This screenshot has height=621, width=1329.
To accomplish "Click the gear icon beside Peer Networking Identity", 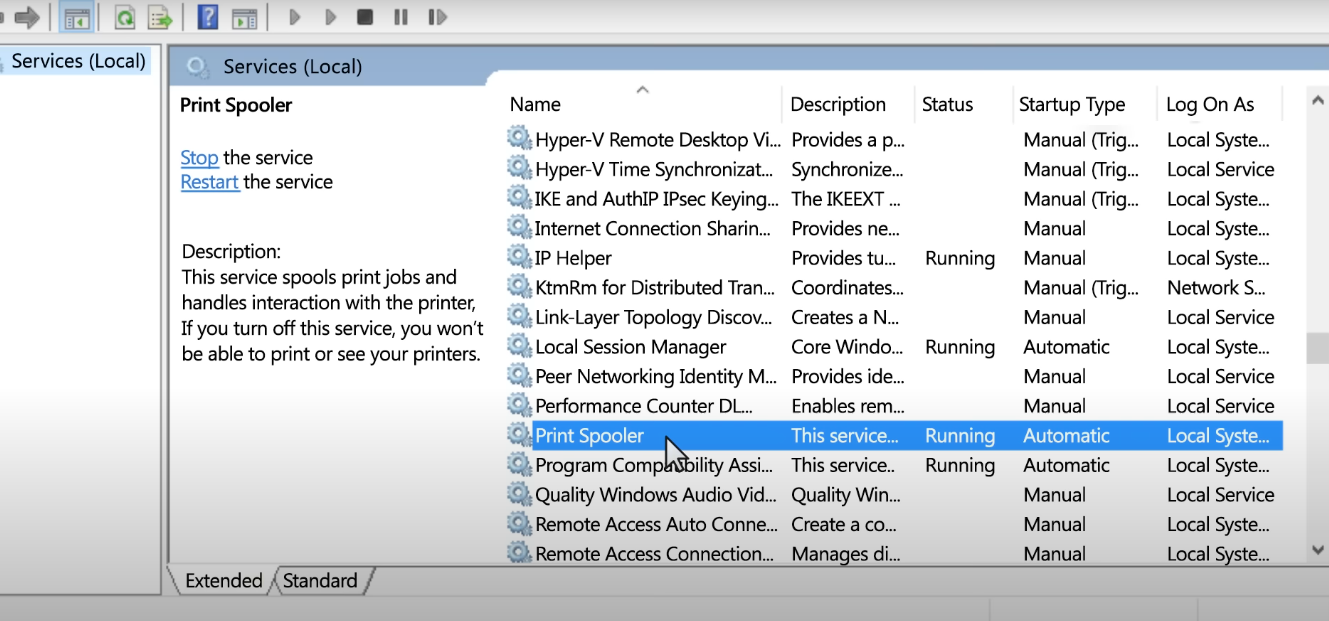I will coord(519,375).
